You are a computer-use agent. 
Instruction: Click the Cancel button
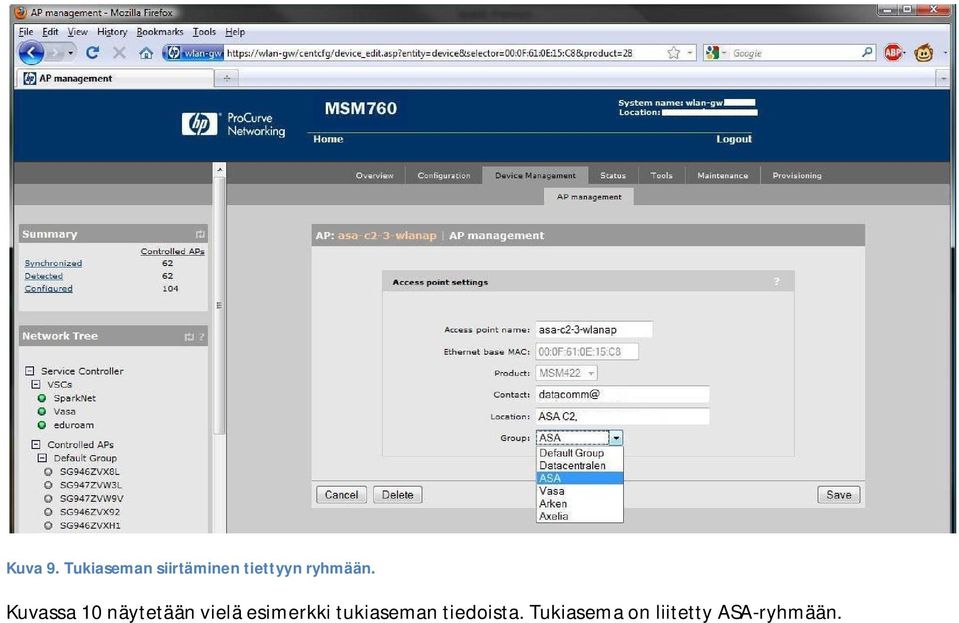click(x=341, y=495)
